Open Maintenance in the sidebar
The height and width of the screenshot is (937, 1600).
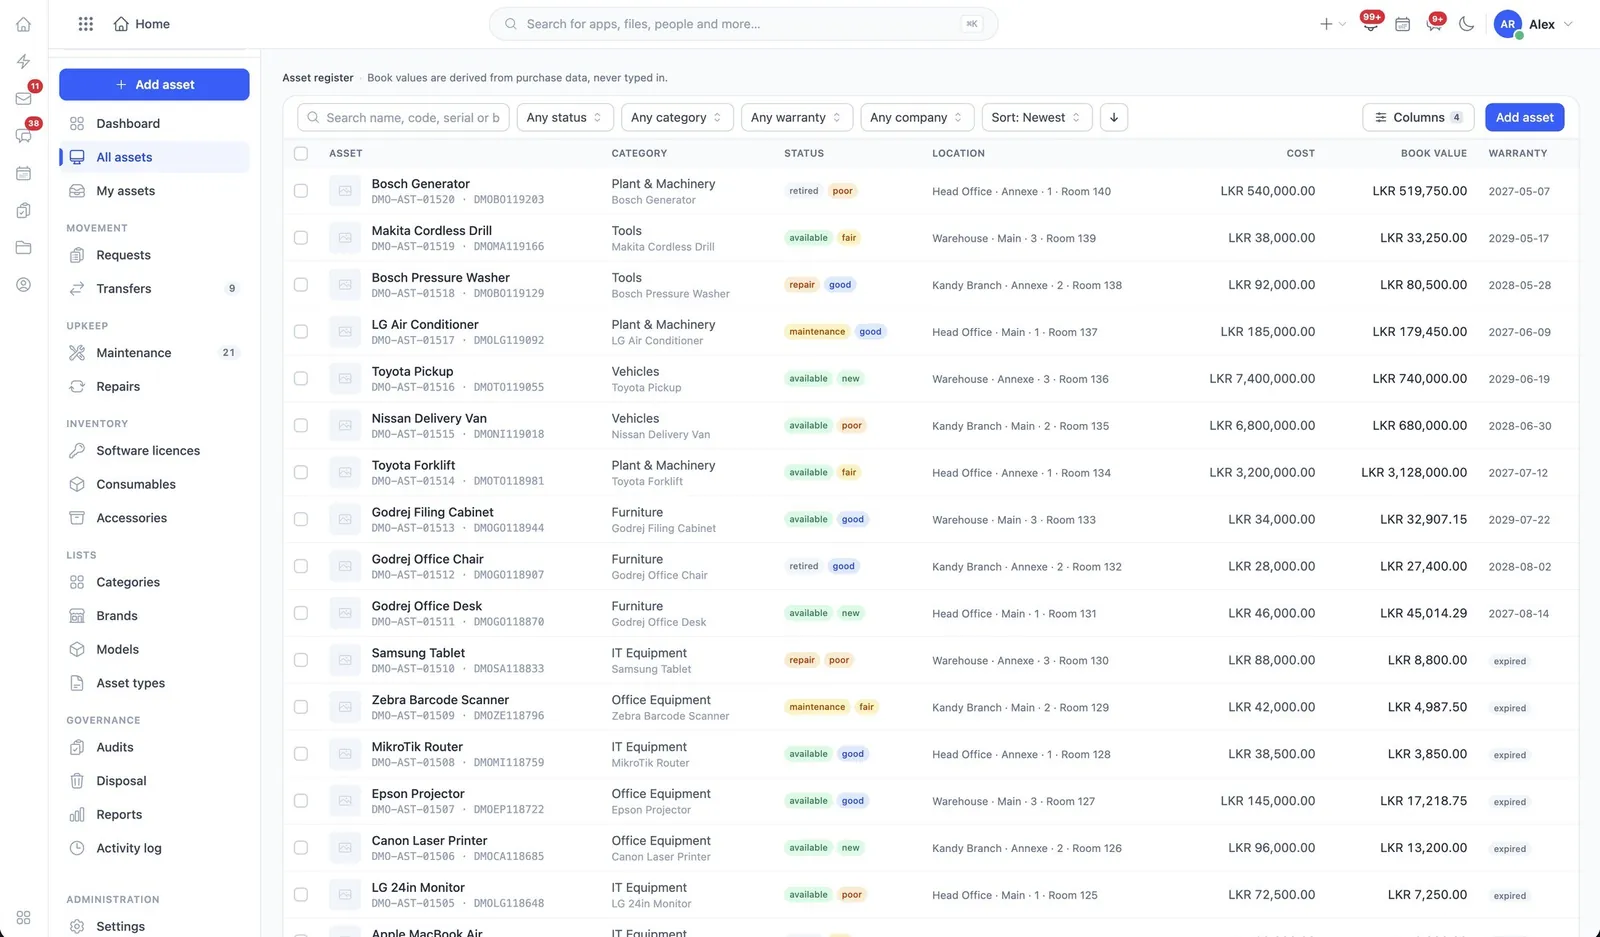[154, 353]
